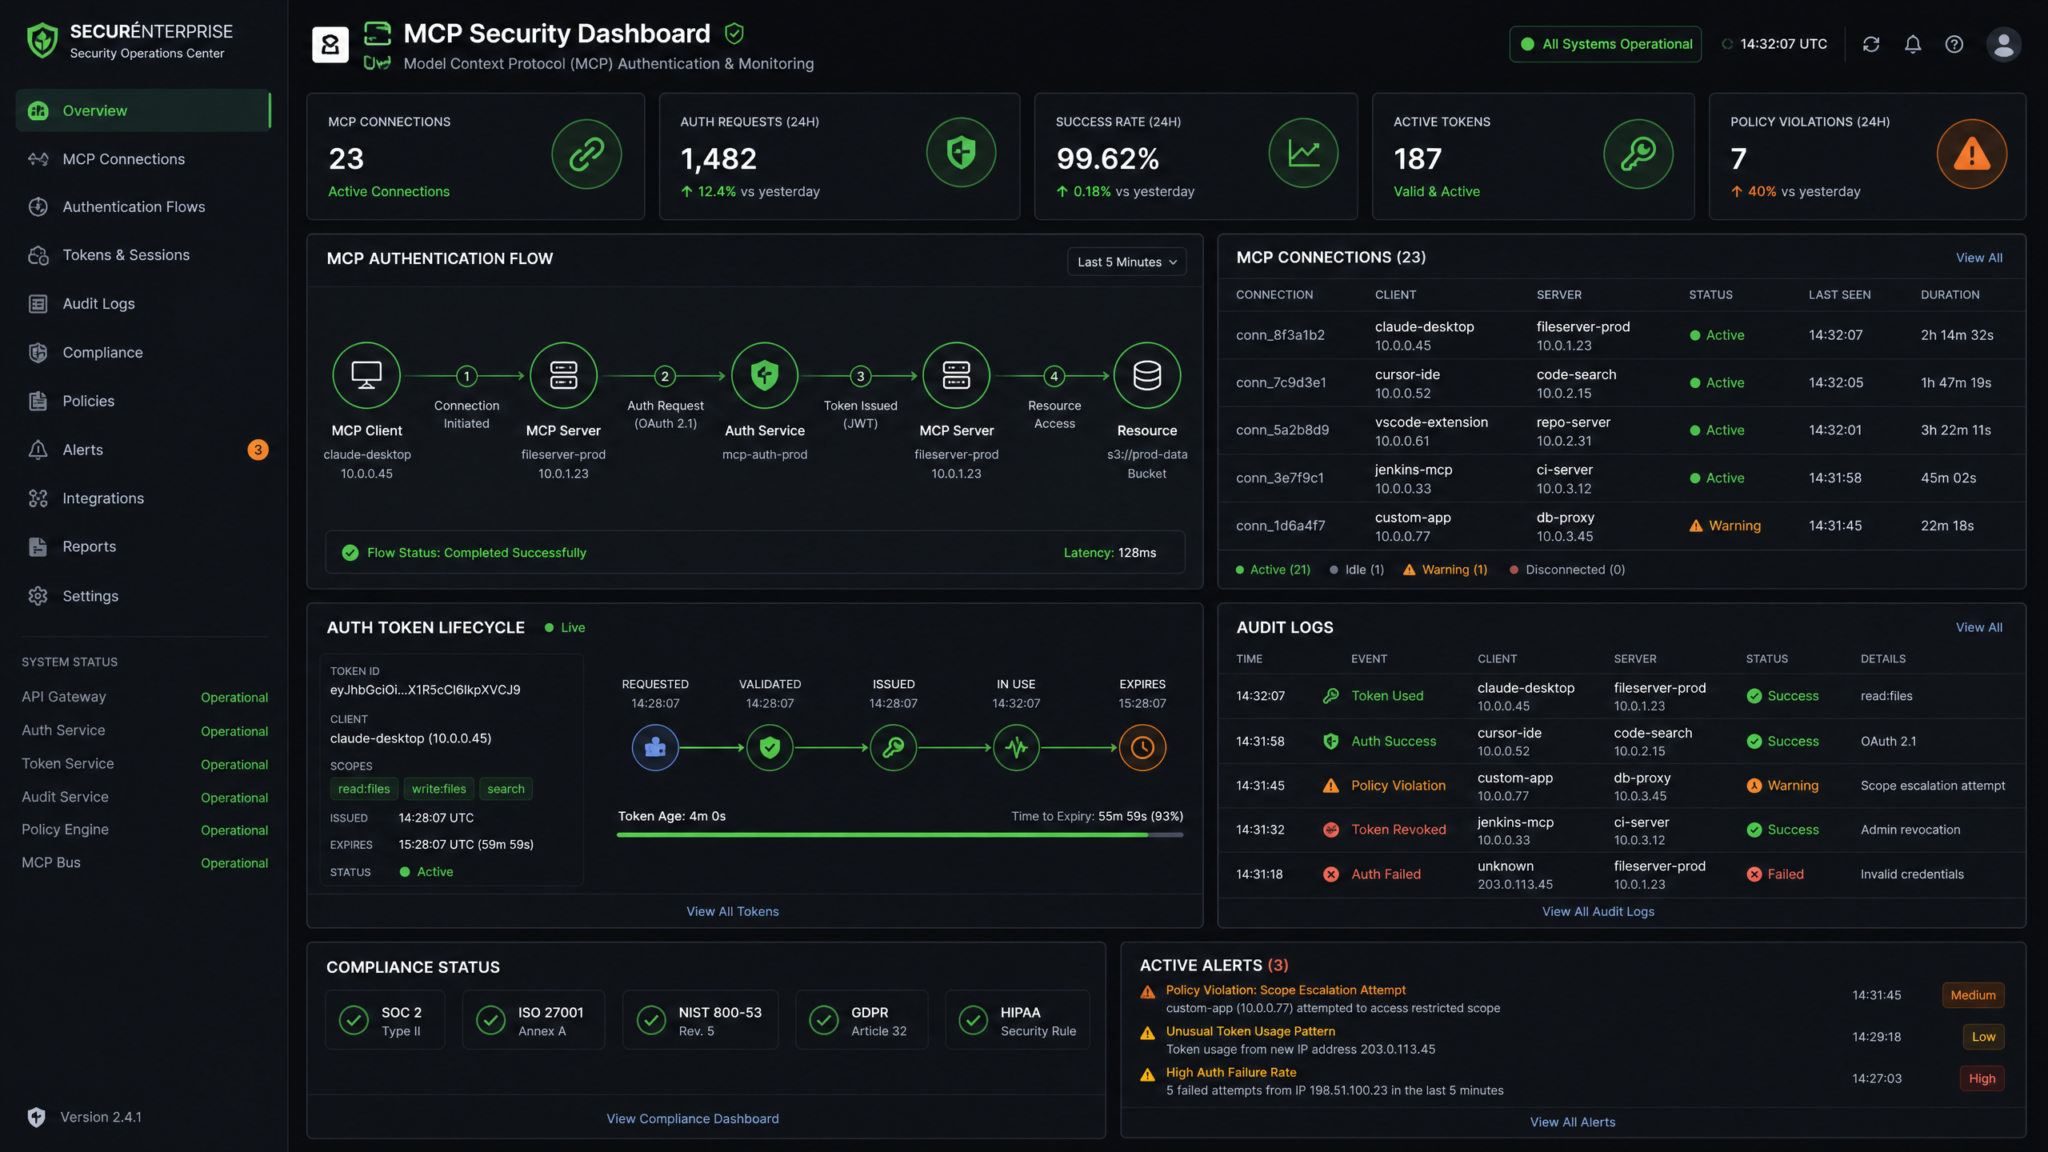This screenshot has width=2048, height=1152.
Task: Click the Validated shield stage icon
Action: click(x=770, y=747)
